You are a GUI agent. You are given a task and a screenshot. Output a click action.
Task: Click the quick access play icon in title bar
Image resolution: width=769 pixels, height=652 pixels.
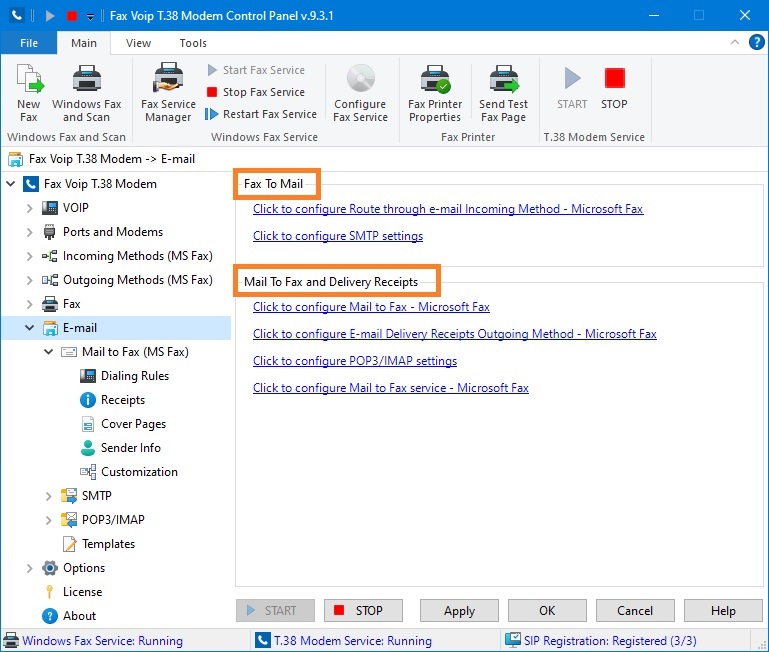coord(50,16)
